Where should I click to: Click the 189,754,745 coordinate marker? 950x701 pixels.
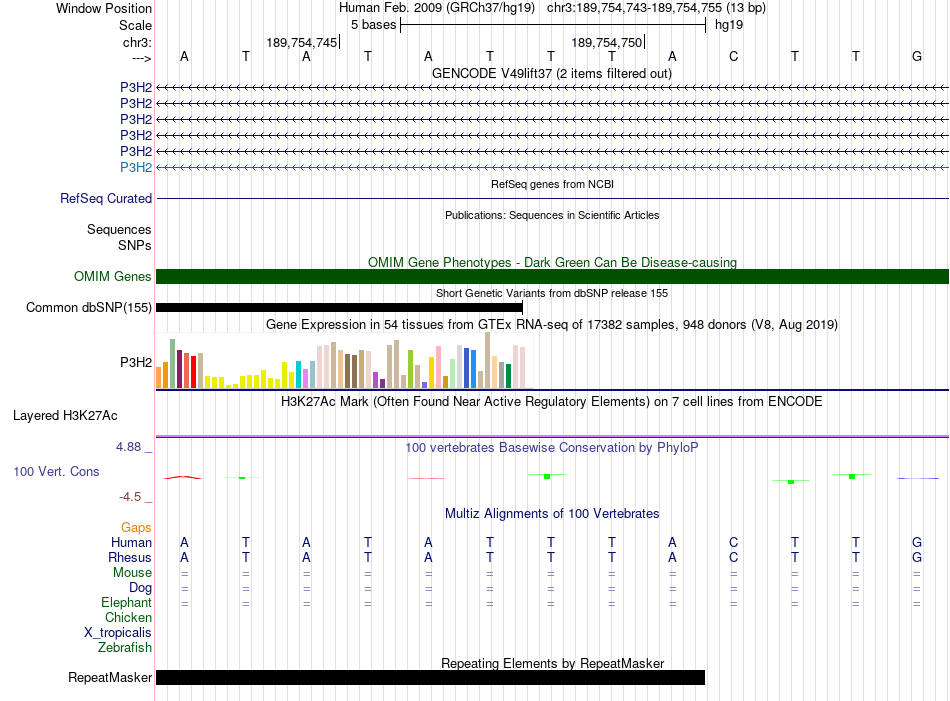click(302, 42)
